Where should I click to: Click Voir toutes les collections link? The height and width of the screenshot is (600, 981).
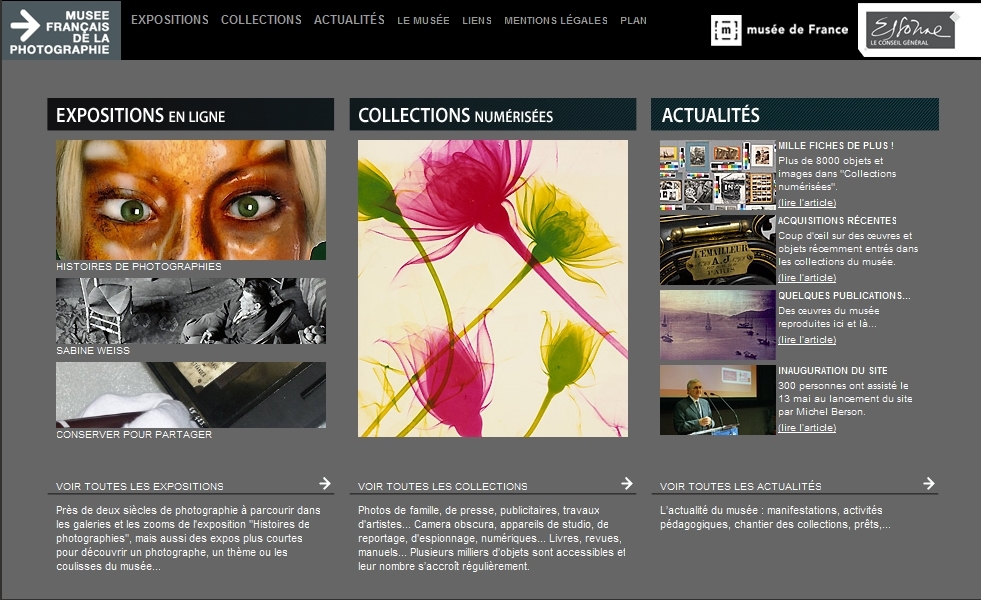(442, 486)
